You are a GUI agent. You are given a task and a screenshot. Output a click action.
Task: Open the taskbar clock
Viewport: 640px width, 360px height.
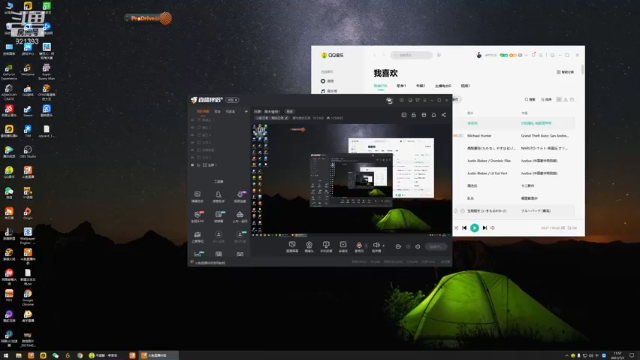pos(618,356)
